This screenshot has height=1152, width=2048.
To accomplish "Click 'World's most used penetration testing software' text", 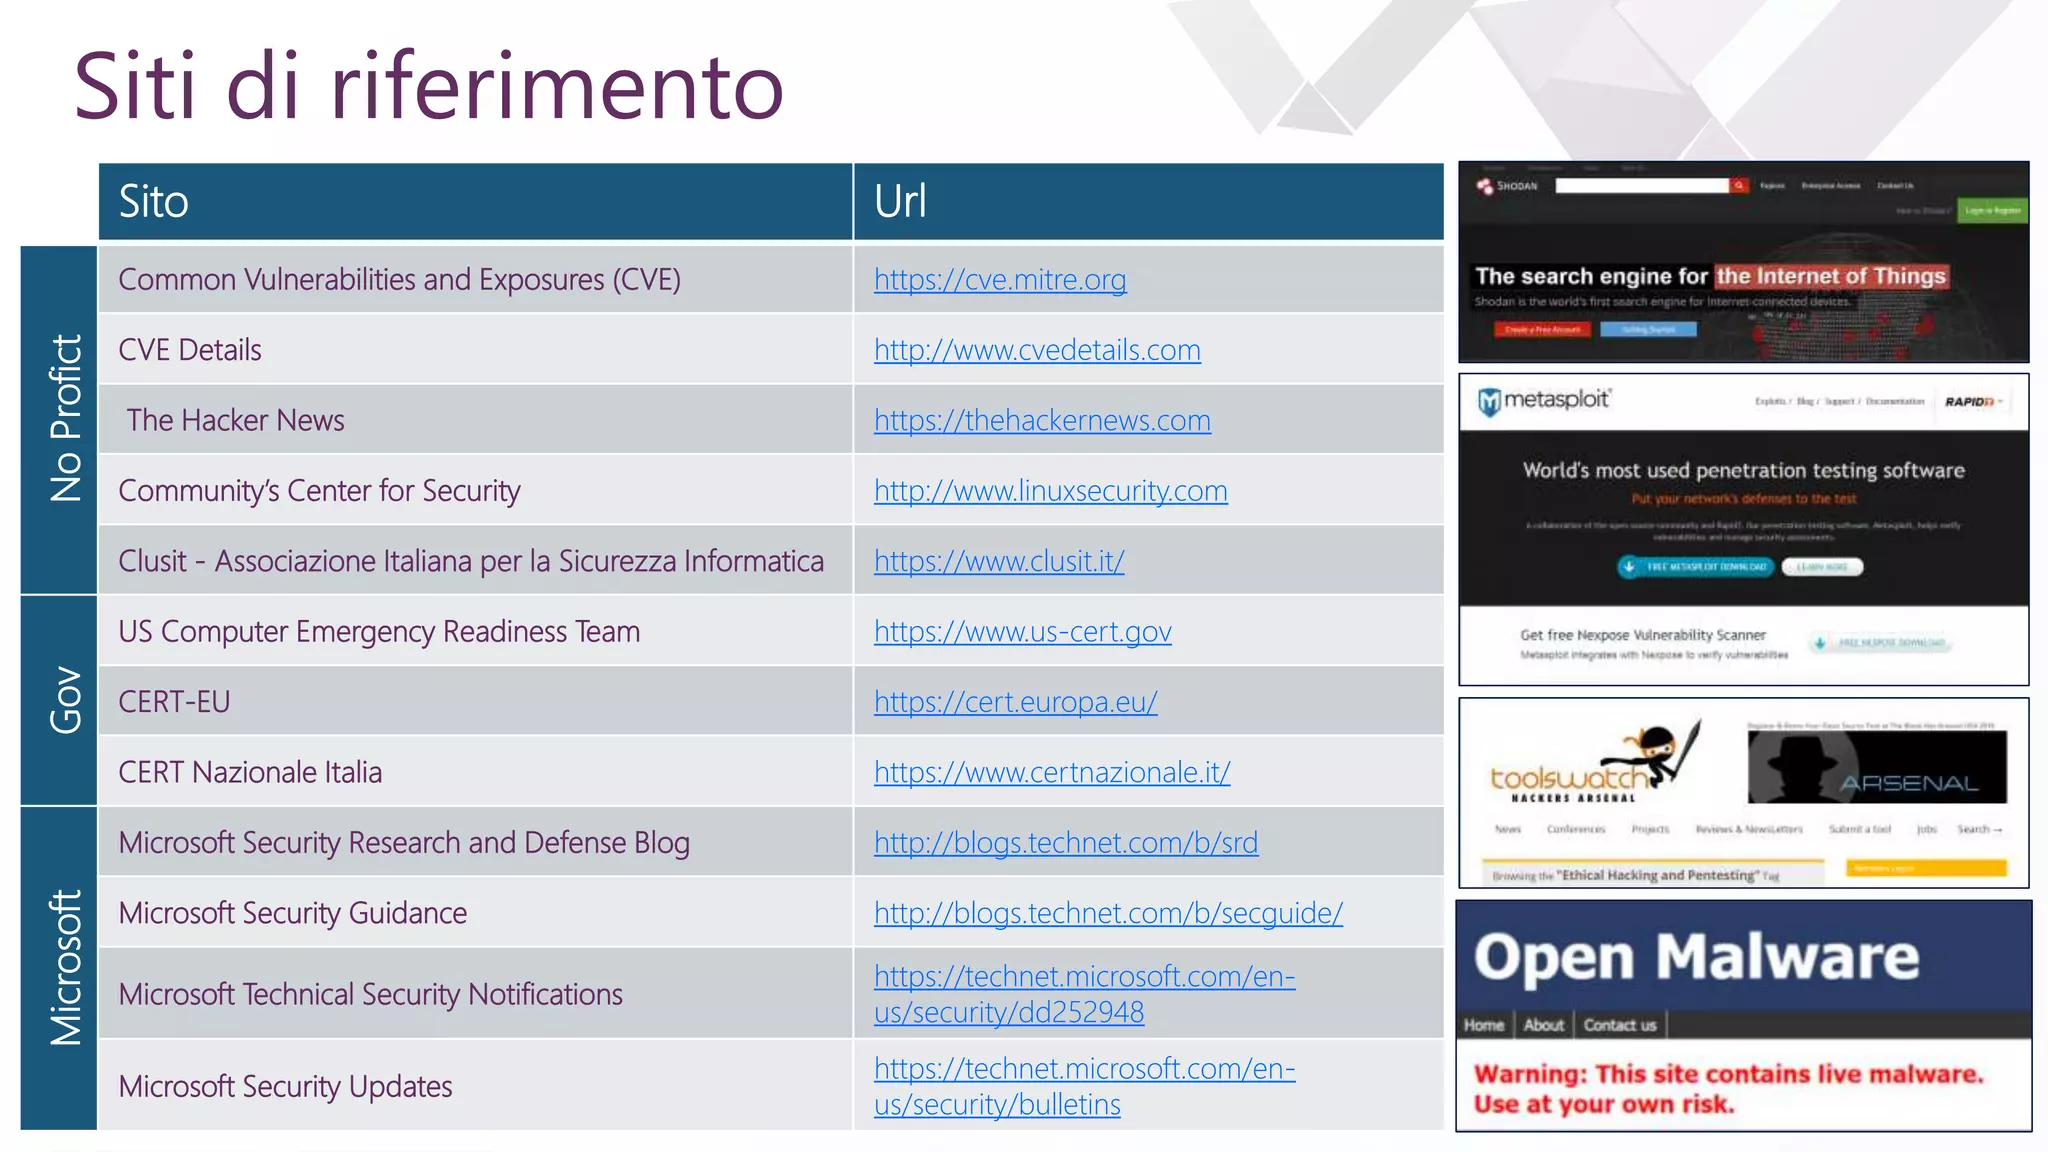I will coord(1743,471).
